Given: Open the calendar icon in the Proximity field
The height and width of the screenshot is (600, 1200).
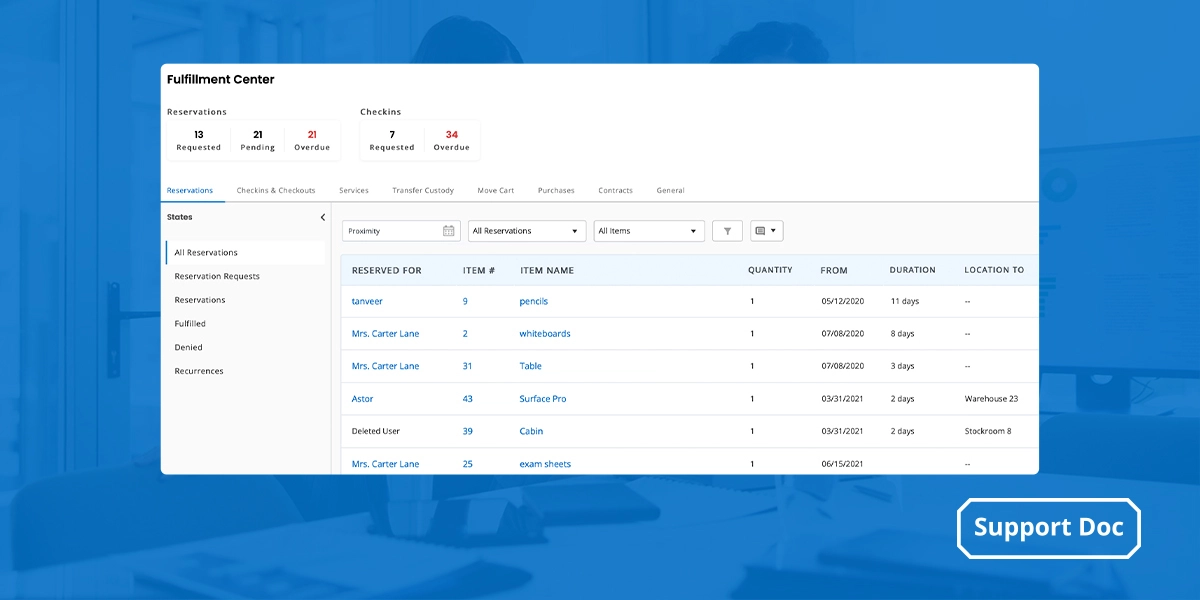Looking at the screenshot, I should (x=447, y=230).
